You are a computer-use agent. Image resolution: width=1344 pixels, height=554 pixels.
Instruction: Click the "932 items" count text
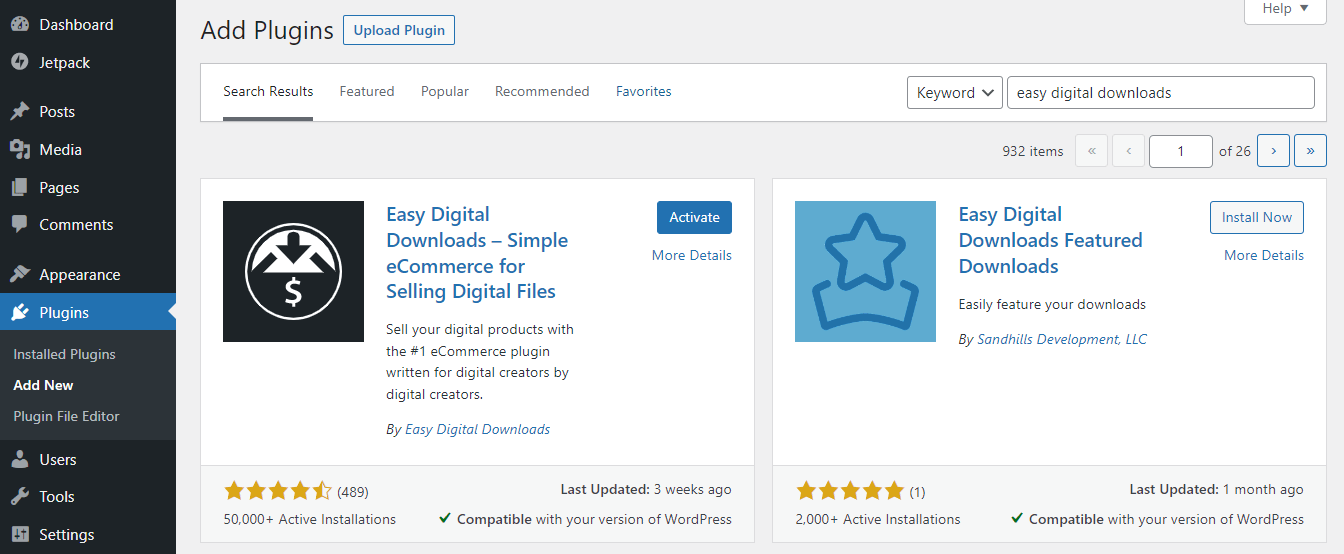coord(1033,151)
